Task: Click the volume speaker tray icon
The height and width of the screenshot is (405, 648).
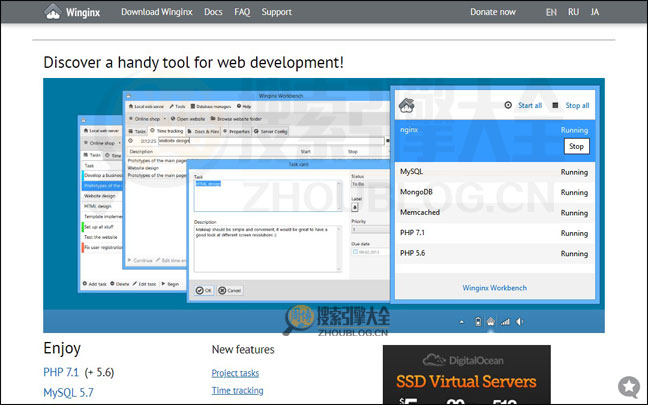Action: click(x=519, y=322)
